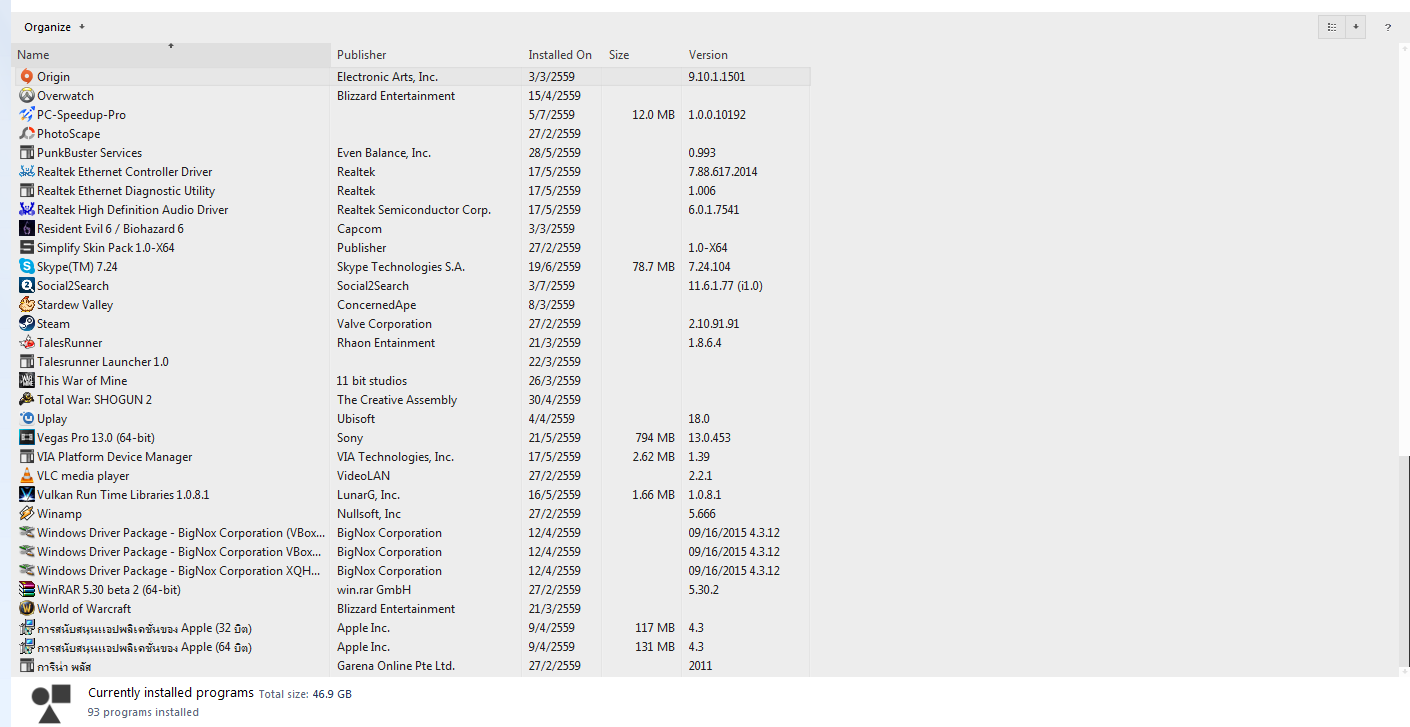
Task: Click the Apple (32 บิต) support icon
Action: (27, 628)
